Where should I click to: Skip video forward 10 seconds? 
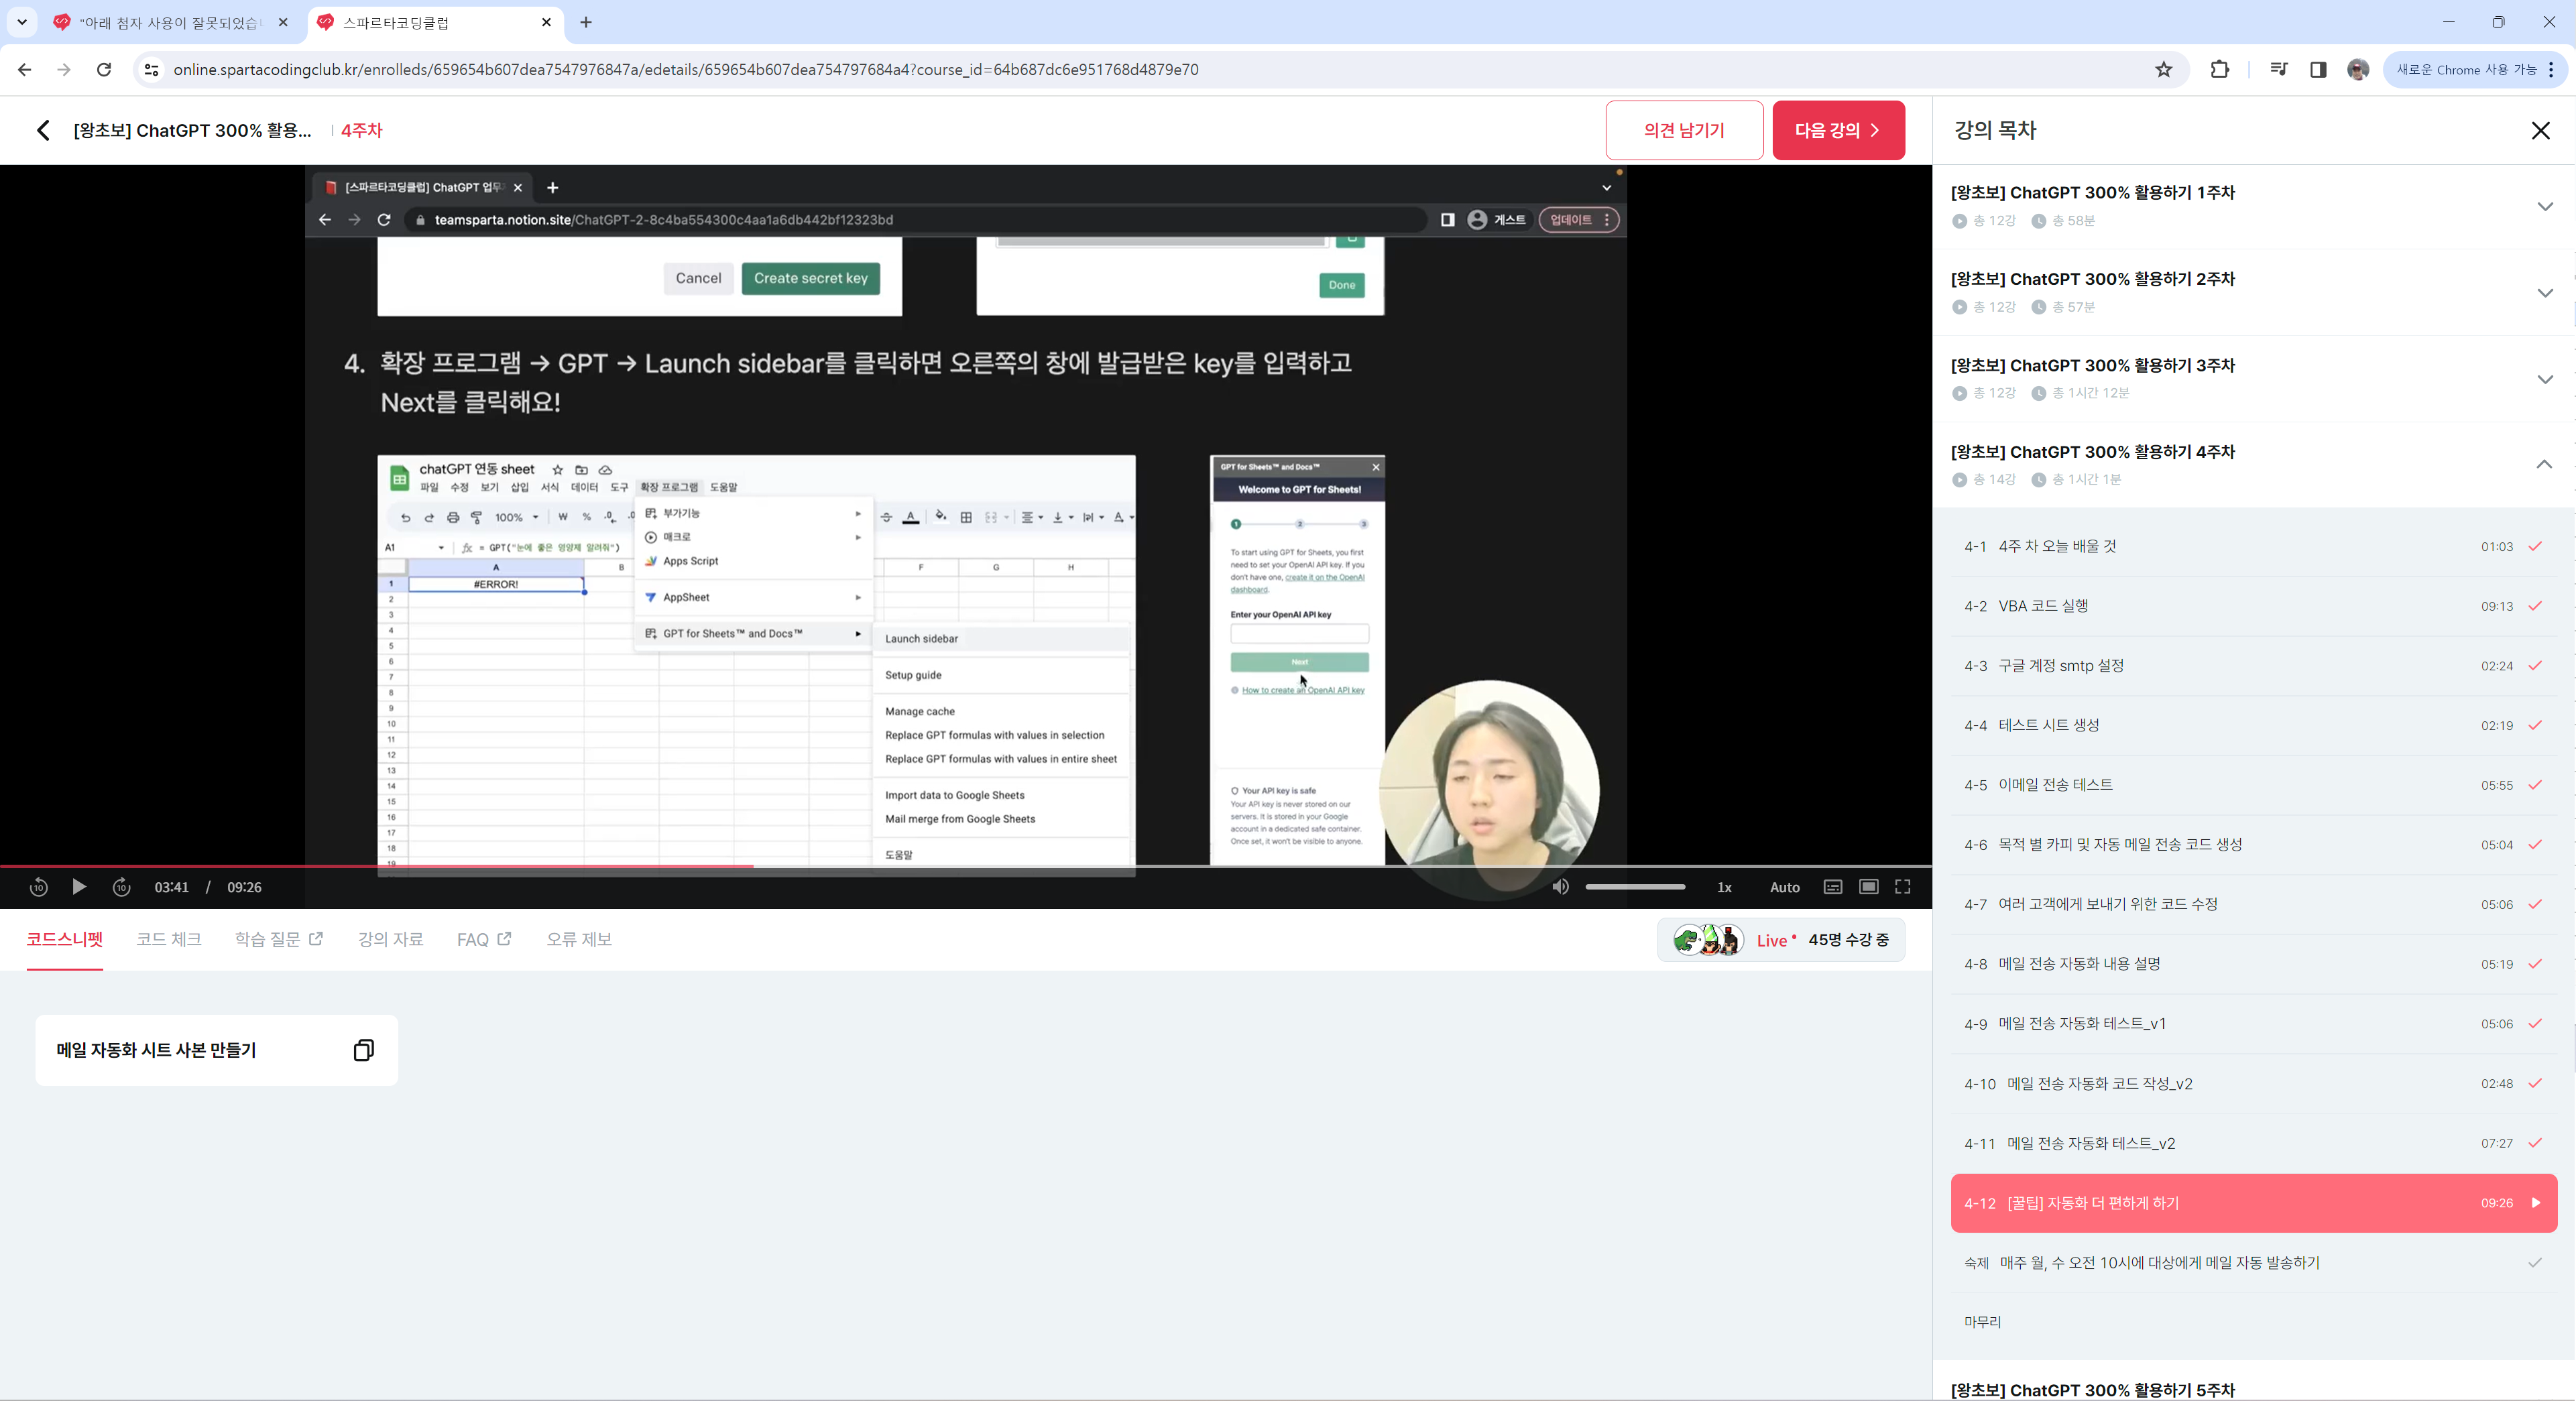(121, 887)
